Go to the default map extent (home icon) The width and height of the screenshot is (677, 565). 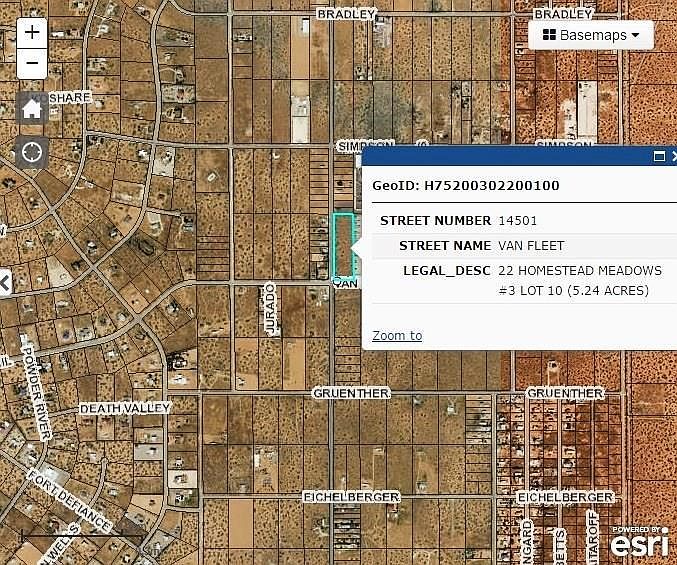click(32, 109)
